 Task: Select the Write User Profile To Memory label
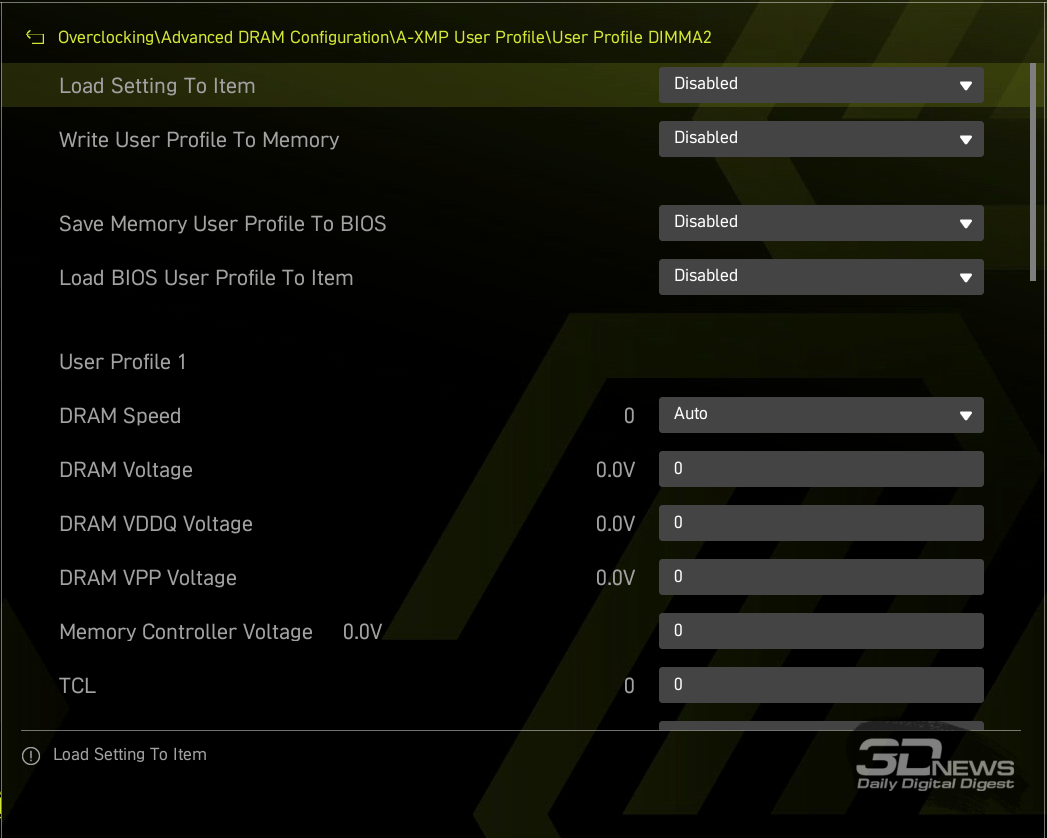coord(199,140)
